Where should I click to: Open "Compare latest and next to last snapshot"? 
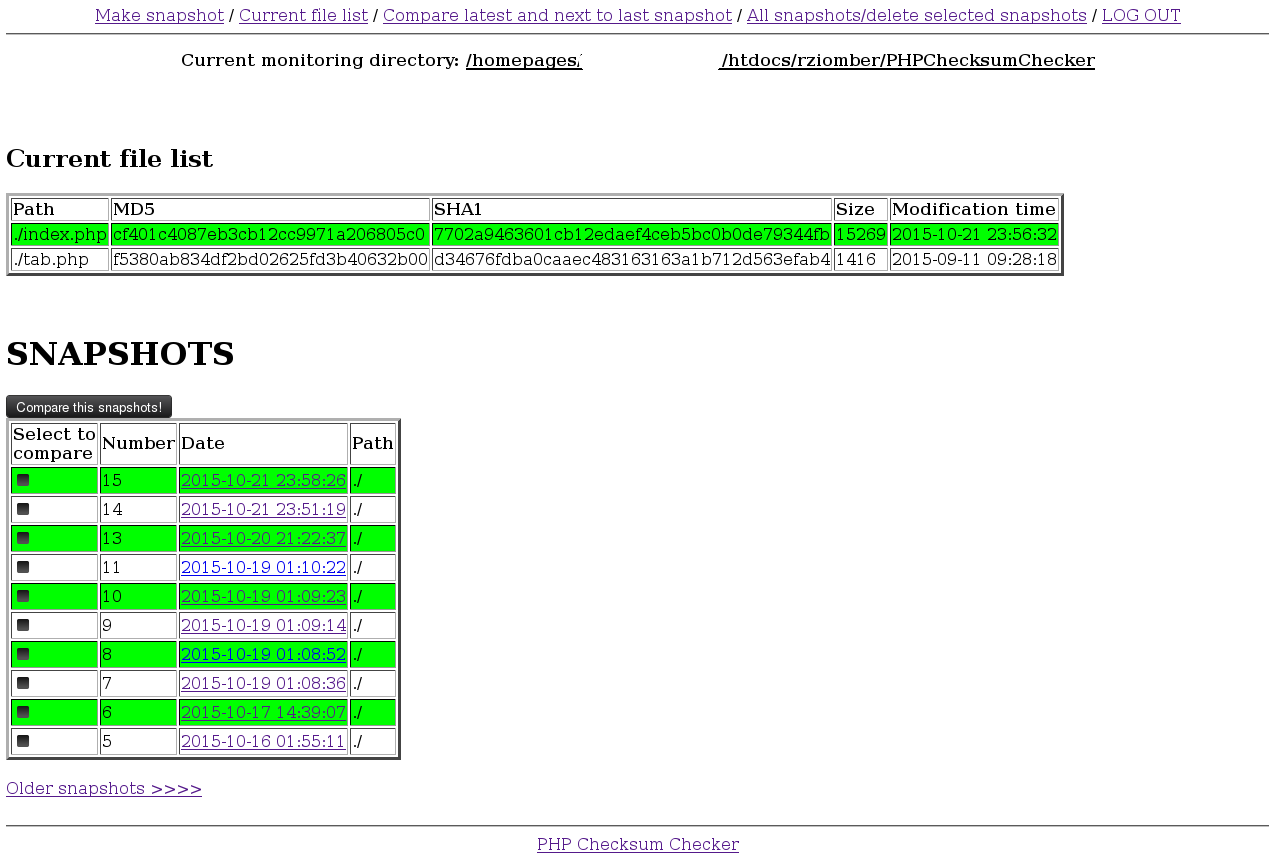(557, 15)
